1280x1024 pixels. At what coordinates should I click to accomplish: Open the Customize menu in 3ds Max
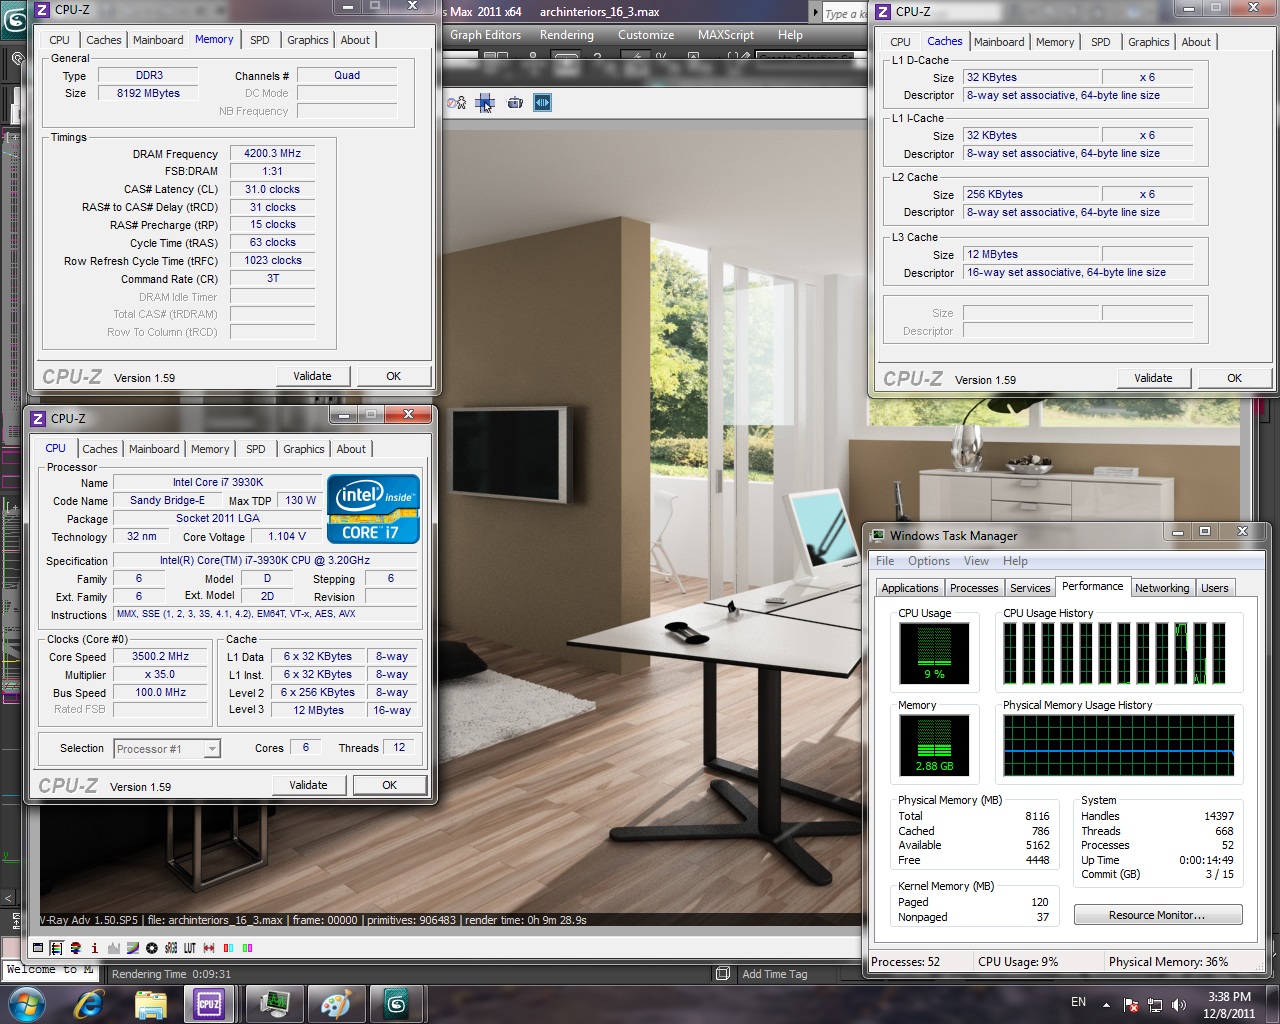click(646, 35)
